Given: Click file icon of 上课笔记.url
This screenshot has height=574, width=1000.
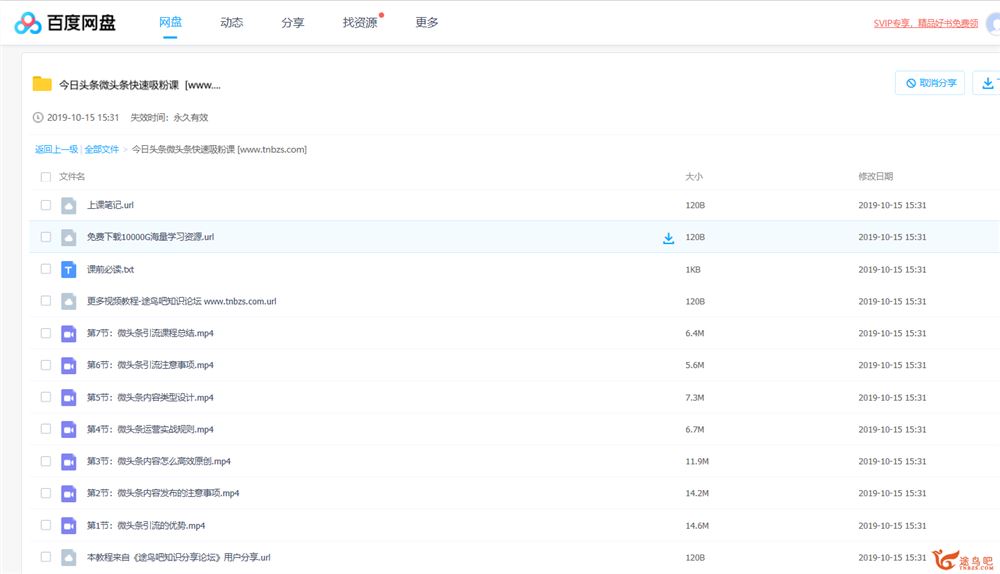Looking at the screenshot, I should [x=68, y=205].
